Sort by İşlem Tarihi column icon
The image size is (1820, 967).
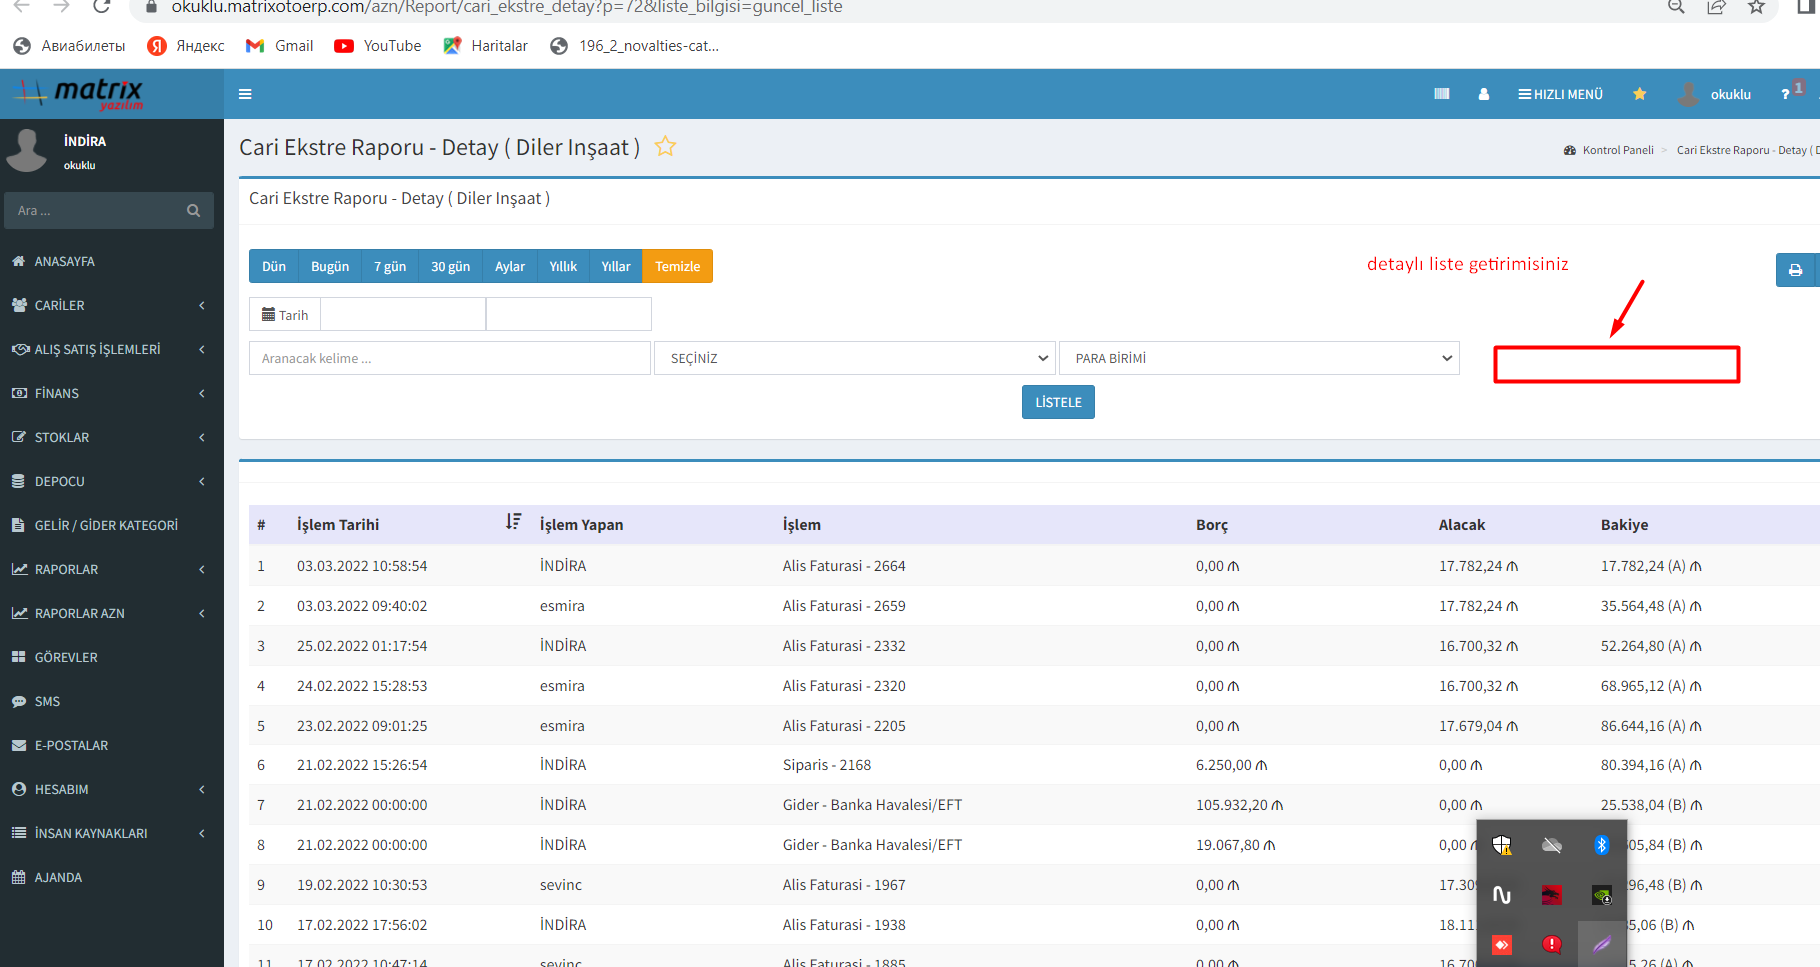click(513, 522)
